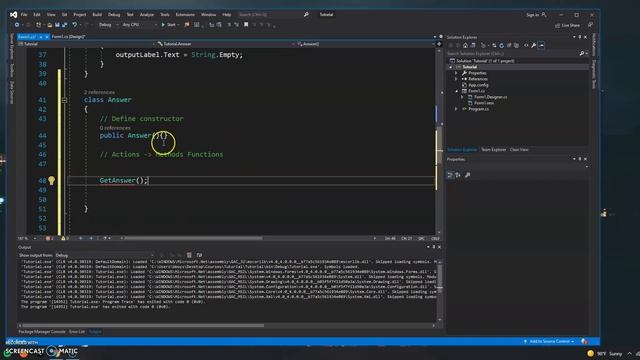The image size is (640, 360).
Task: Open the Edit menu
Action: pyautogui.click(x=37, y=15)
